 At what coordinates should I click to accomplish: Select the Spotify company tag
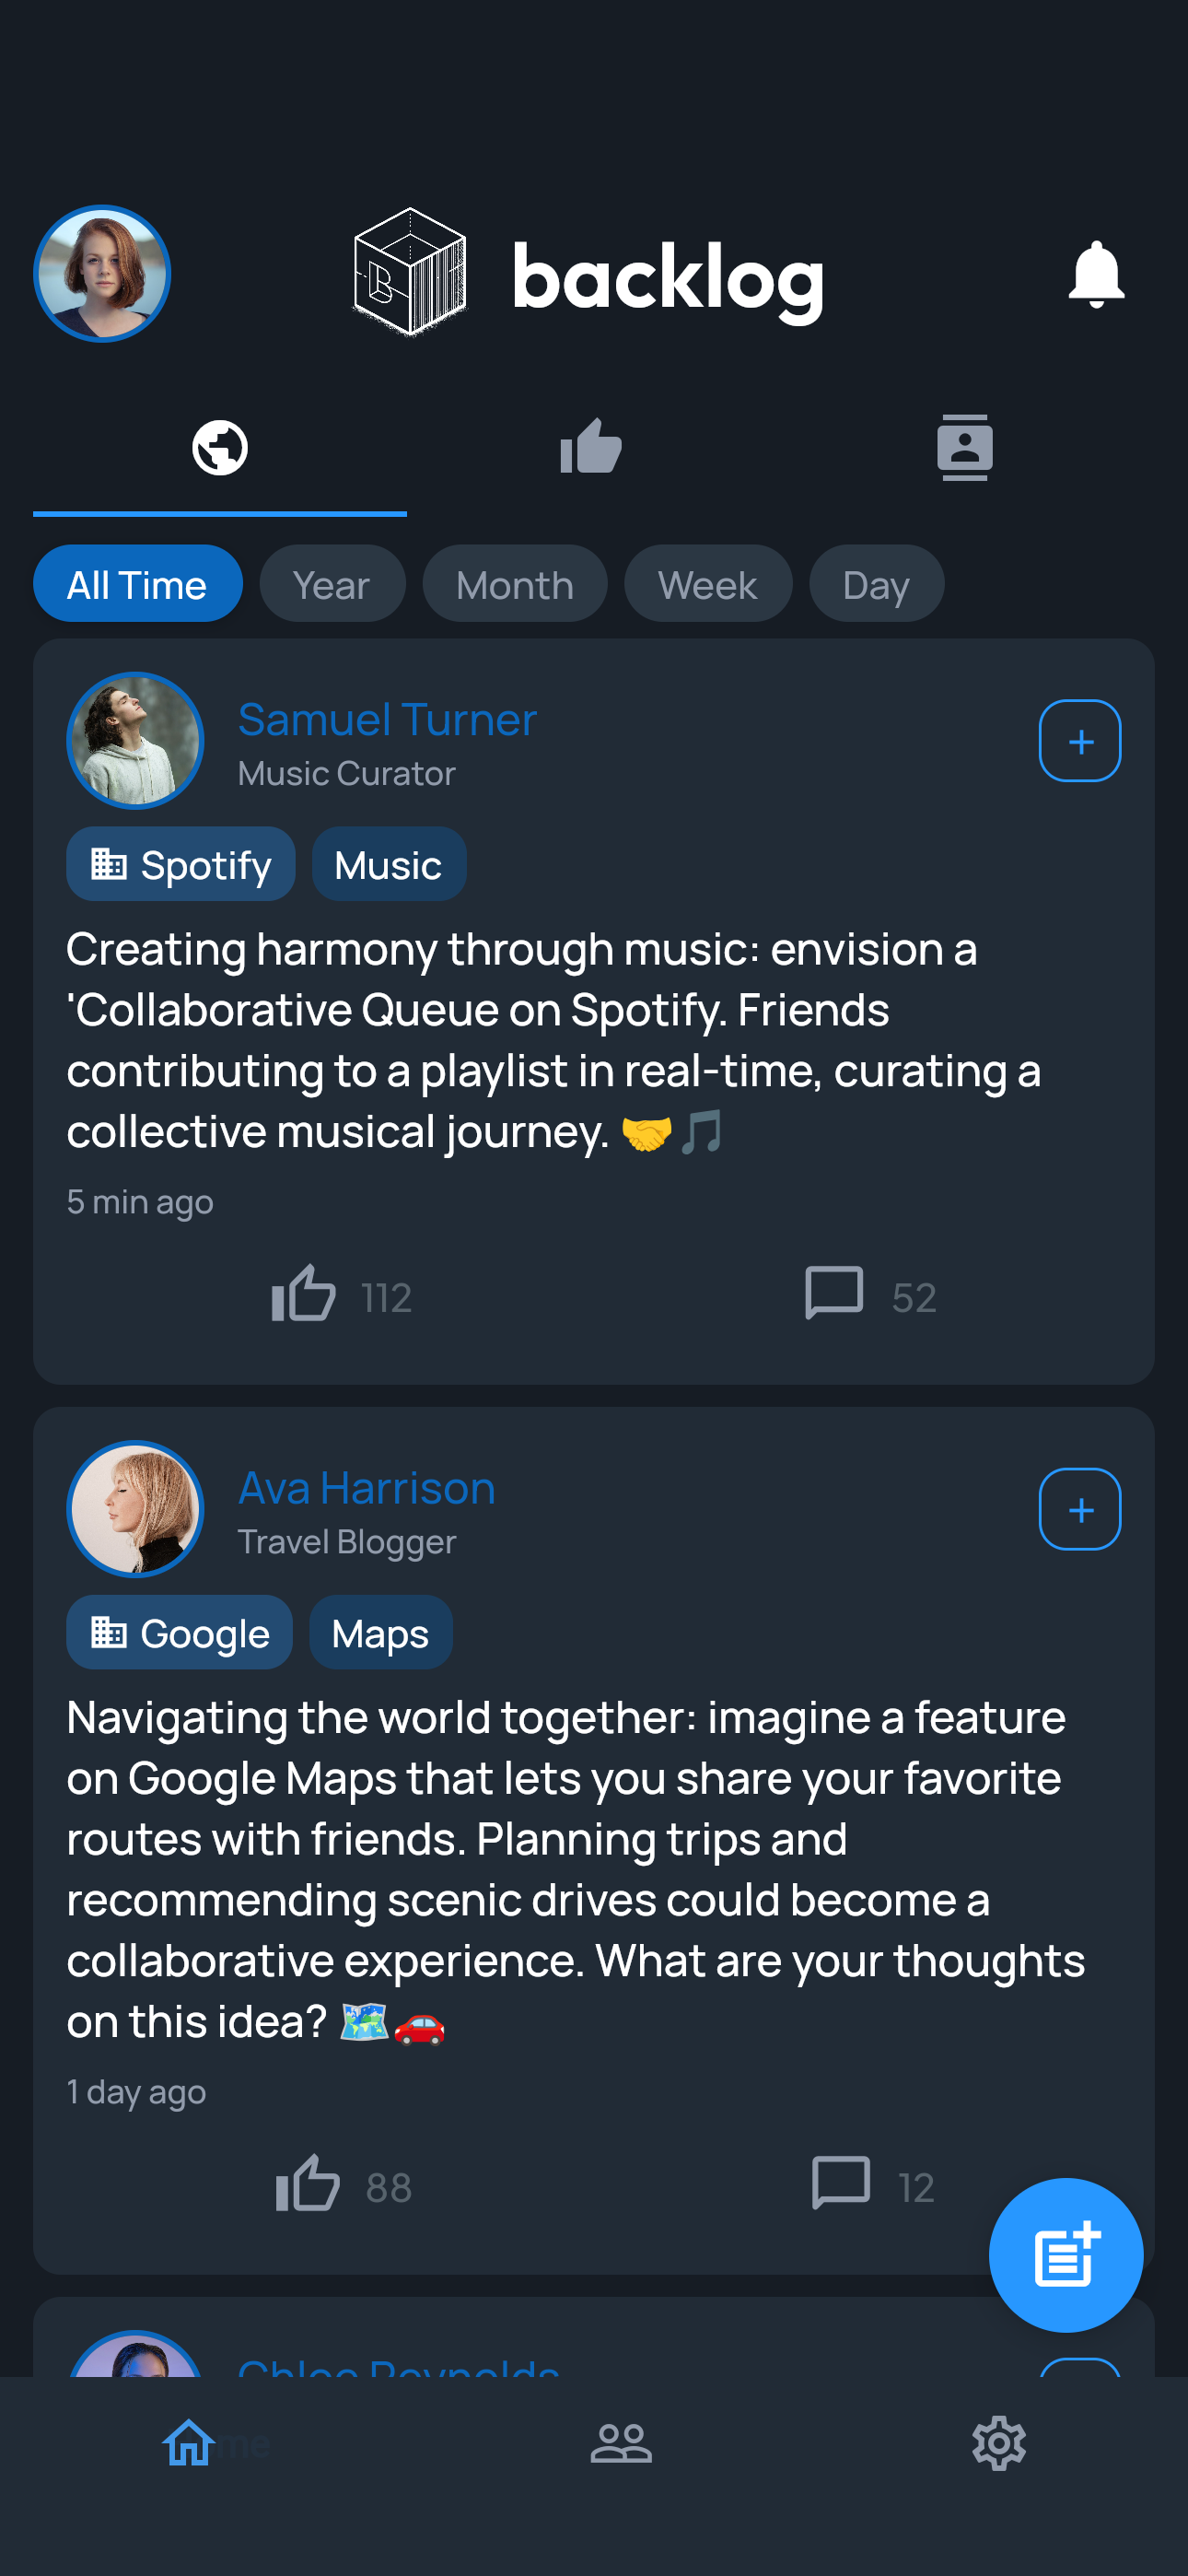click(181, 865)
